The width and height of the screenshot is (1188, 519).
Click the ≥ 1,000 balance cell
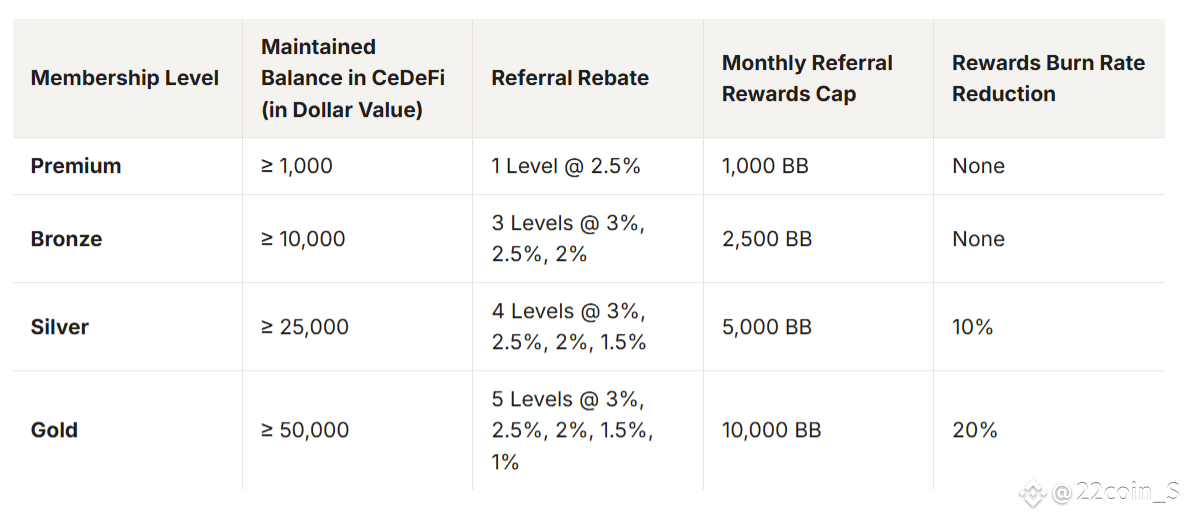click(296, 166)
